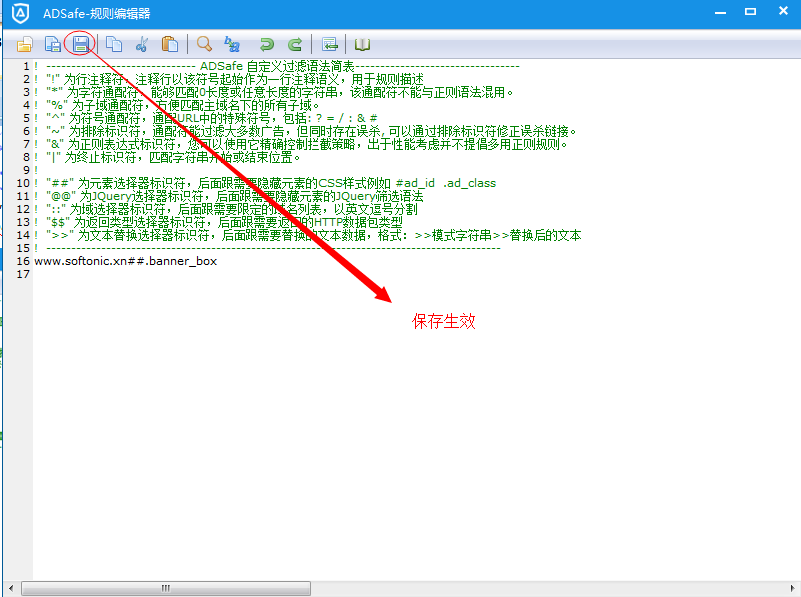Paste using the clipboard icon
This screenshot has height=597, width=801.
click(170, 44)
